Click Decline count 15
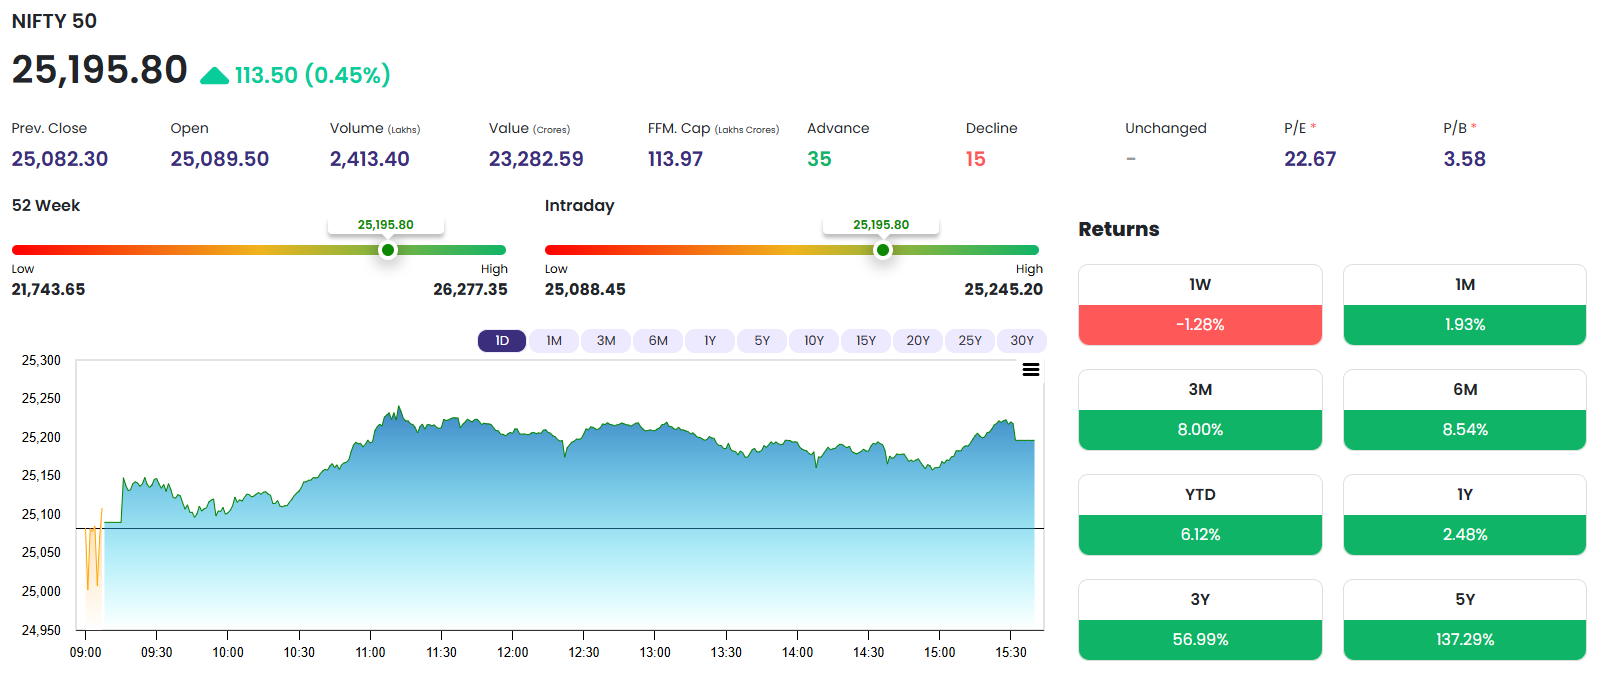This screenshot has height=679, width=1605. pyautogui.click(x=976, y=159)
